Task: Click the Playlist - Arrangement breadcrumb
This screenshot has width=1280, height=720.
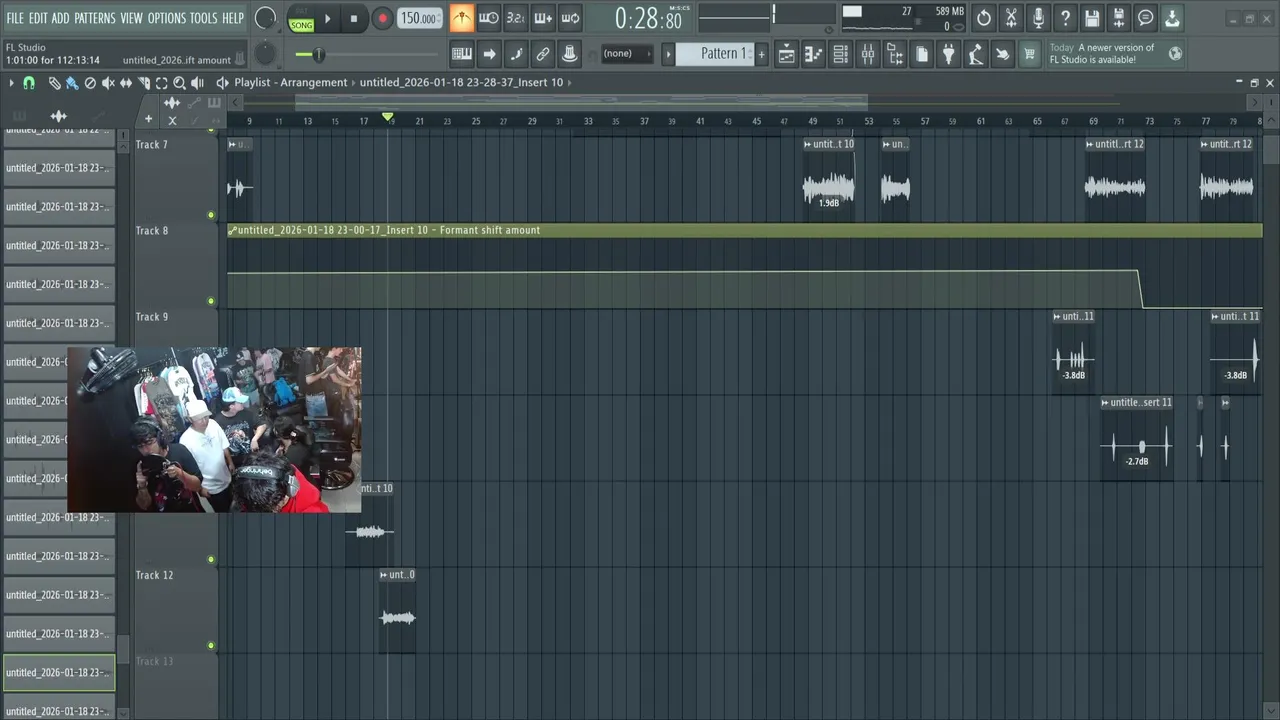Action: [x=291, y=83]
